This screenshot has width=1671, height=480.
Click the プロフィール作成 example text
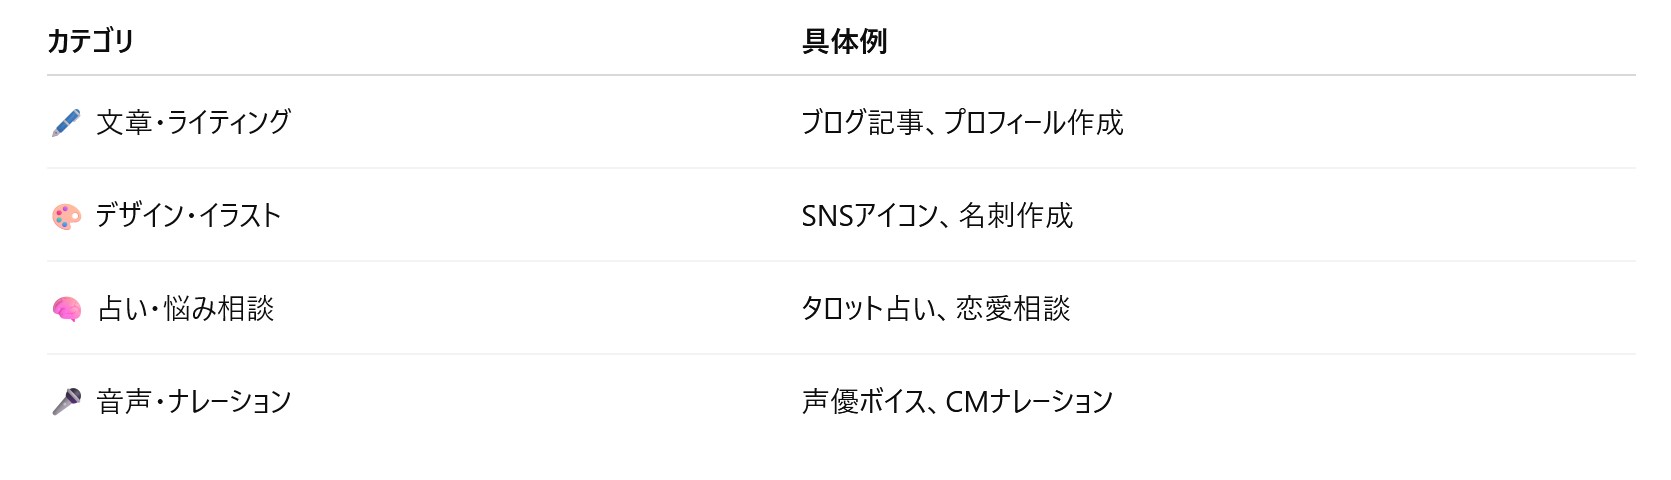[x=1034, y=122]
